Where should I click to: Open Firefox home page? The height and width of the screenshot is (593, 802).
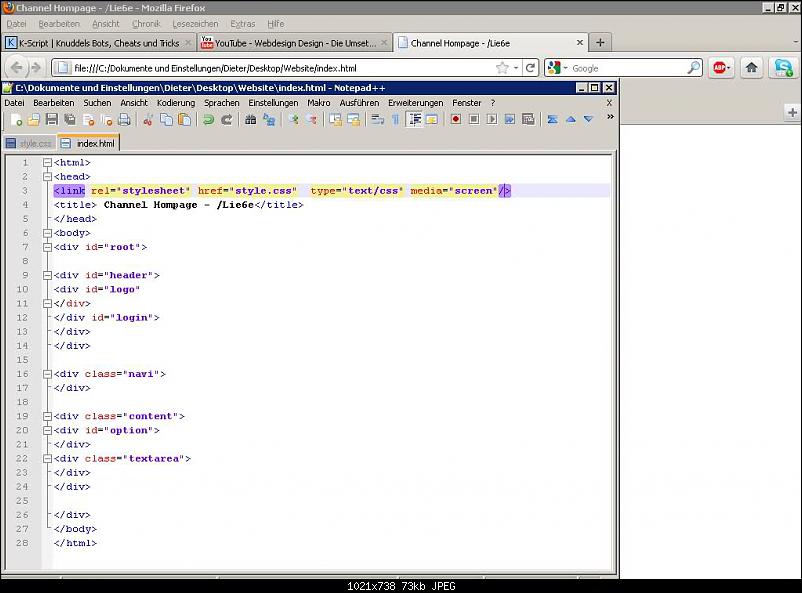pyautogui.click(x=751, y=68)
